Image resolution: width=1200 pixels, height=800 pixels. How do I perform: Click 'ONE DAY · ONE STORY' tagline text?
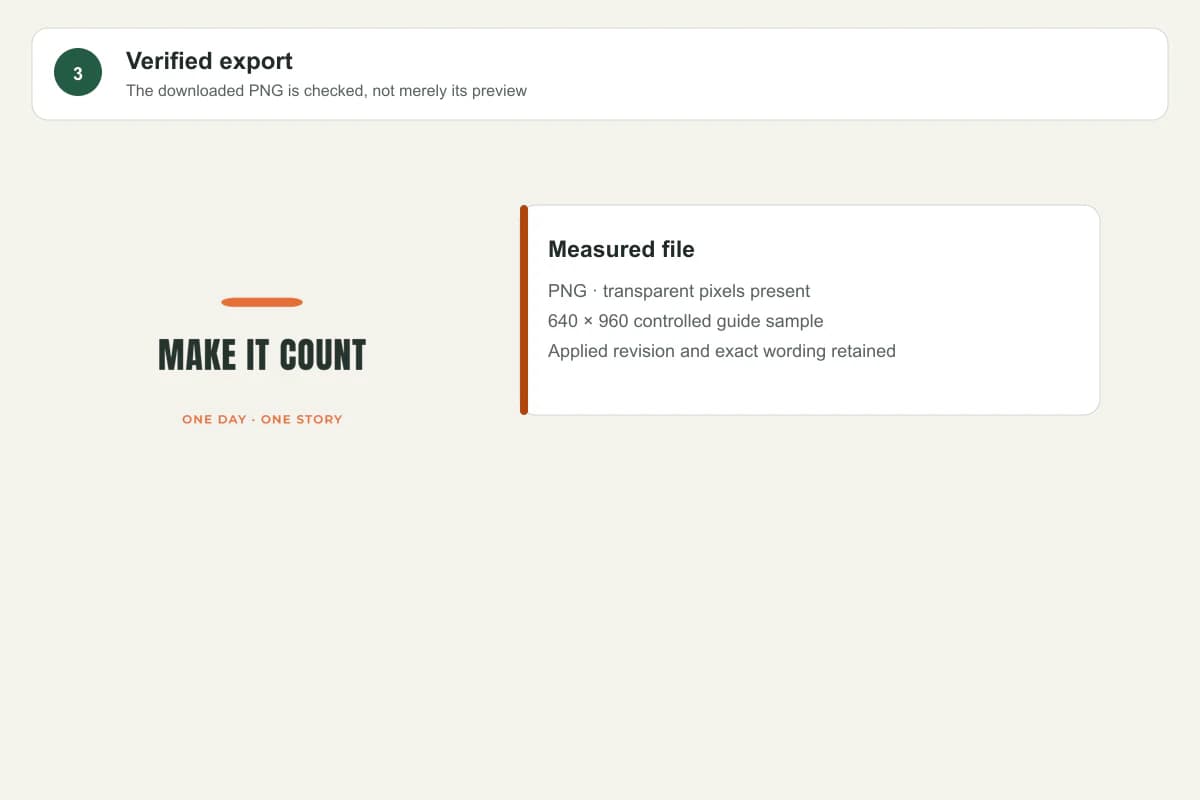262,419
